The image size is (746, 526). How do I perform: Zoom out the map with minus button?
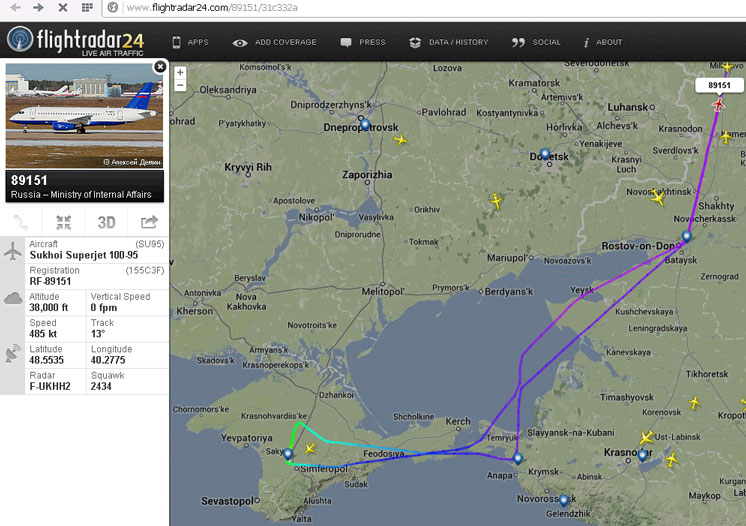[180, 86]
